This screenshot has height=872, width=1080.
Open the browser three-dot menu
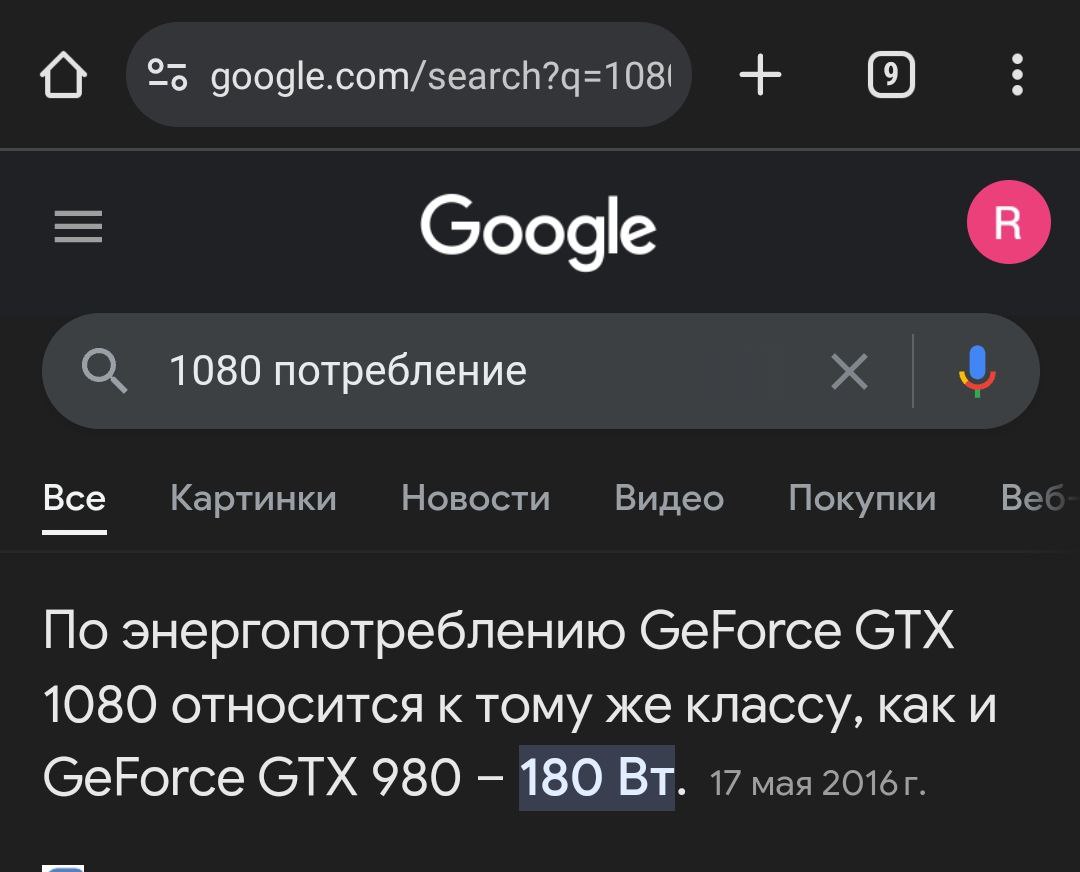click(x=1017, y=74)
